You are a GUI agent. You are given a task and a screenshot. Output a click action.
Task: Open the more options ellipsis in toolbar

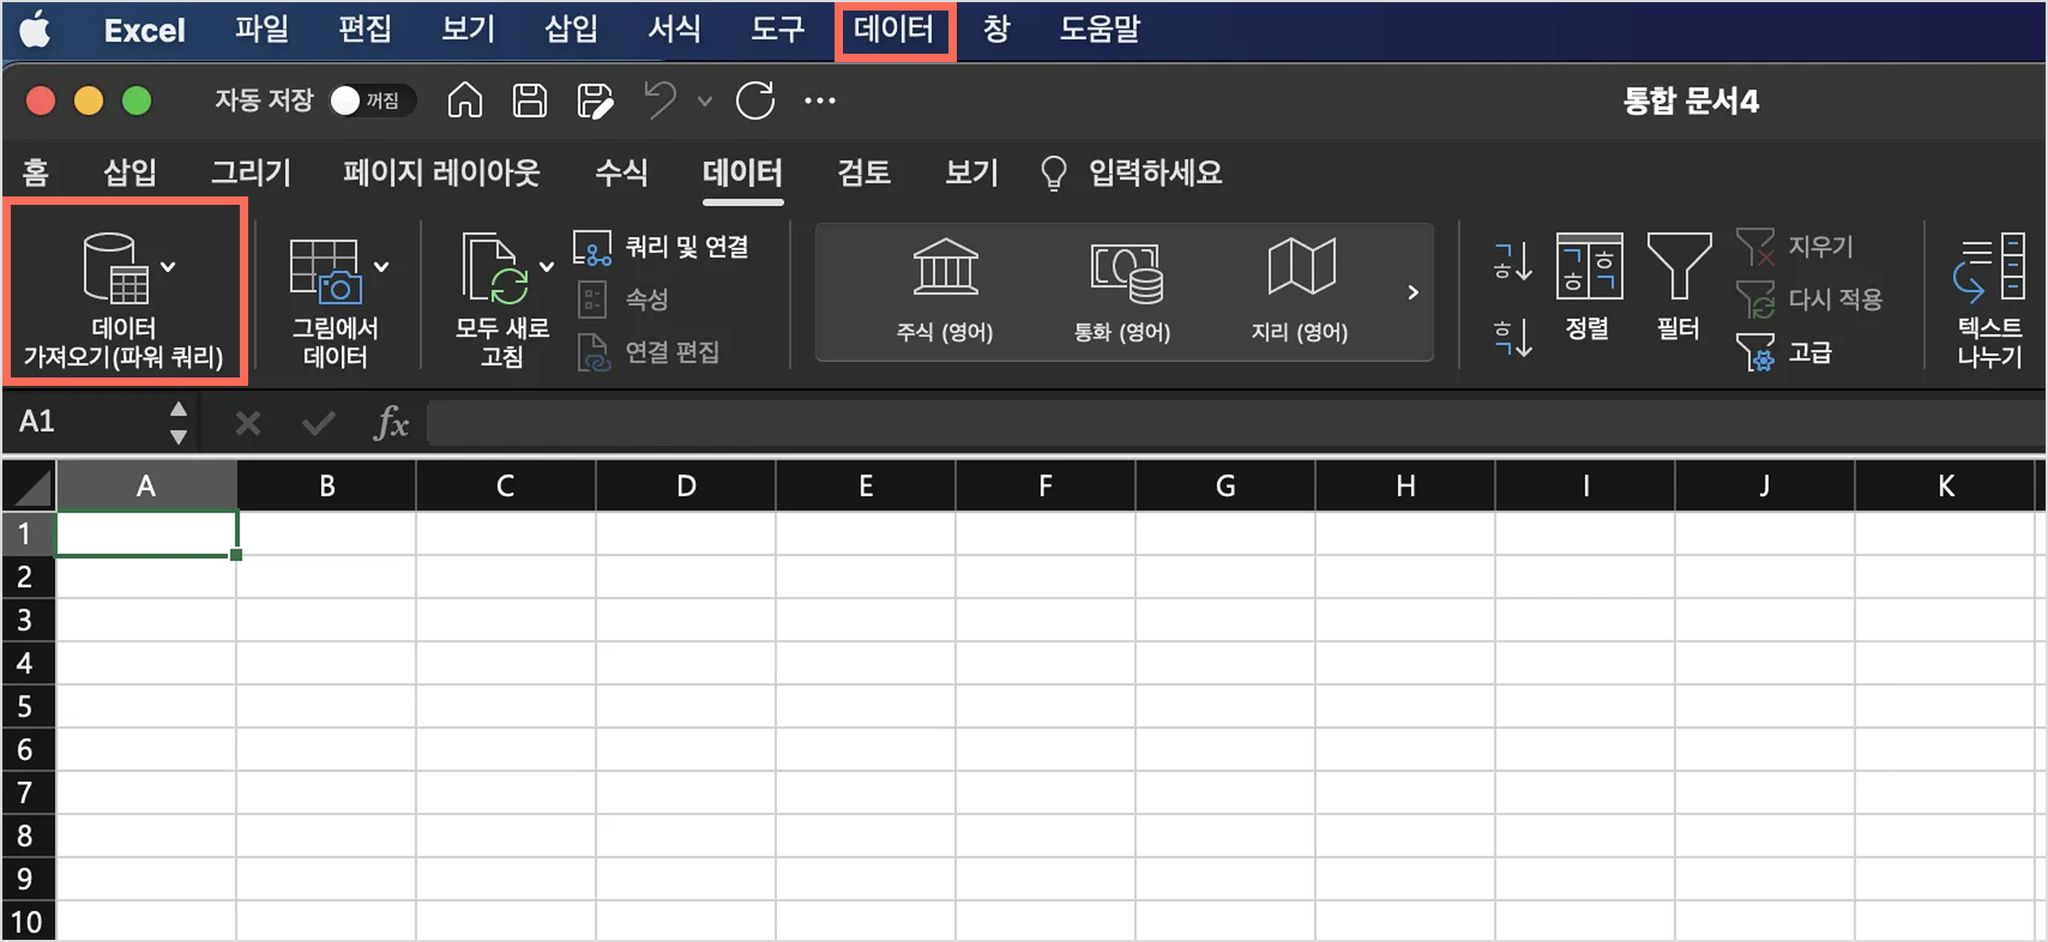pos(820,100)
